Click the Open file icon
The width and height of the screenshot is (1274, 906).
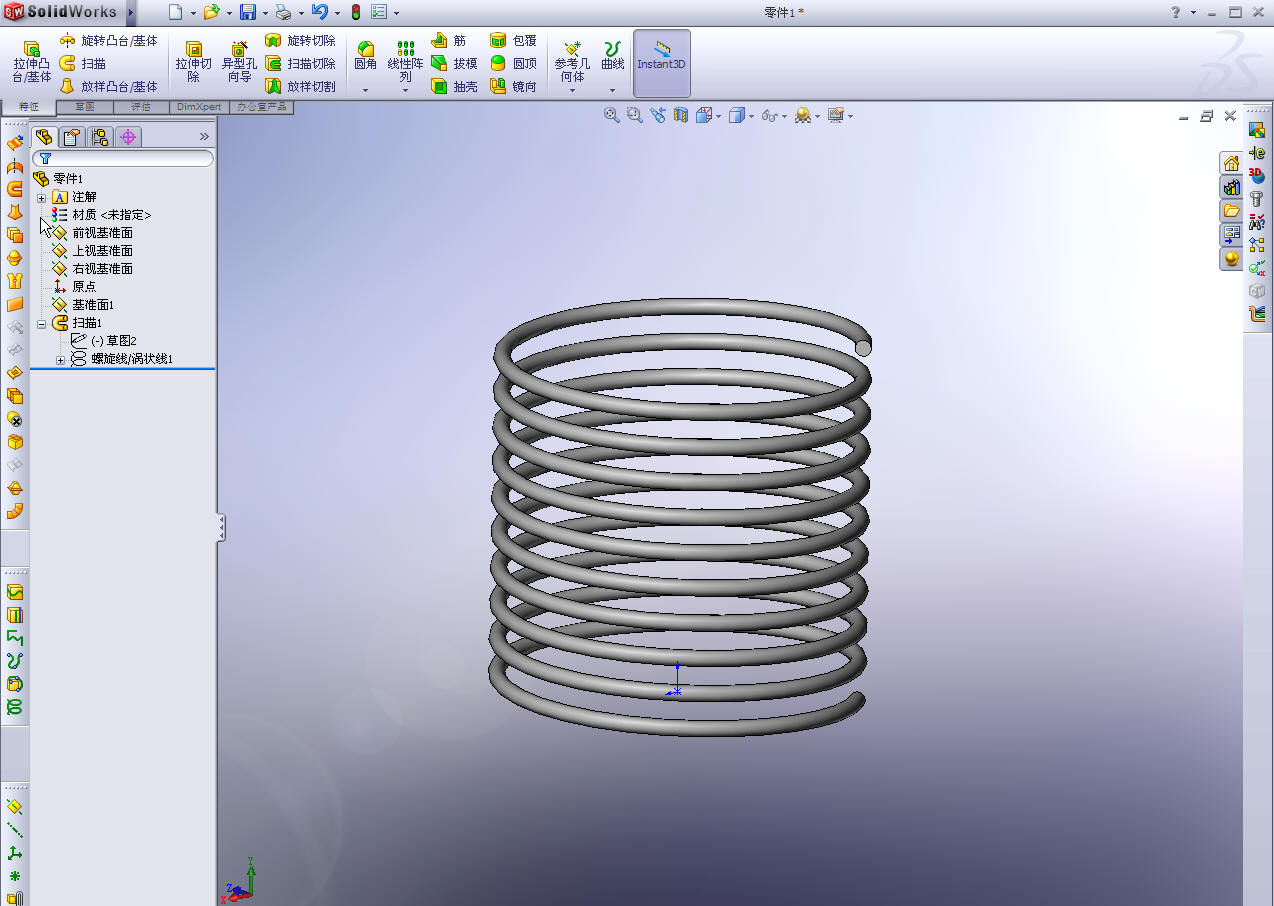210,13
